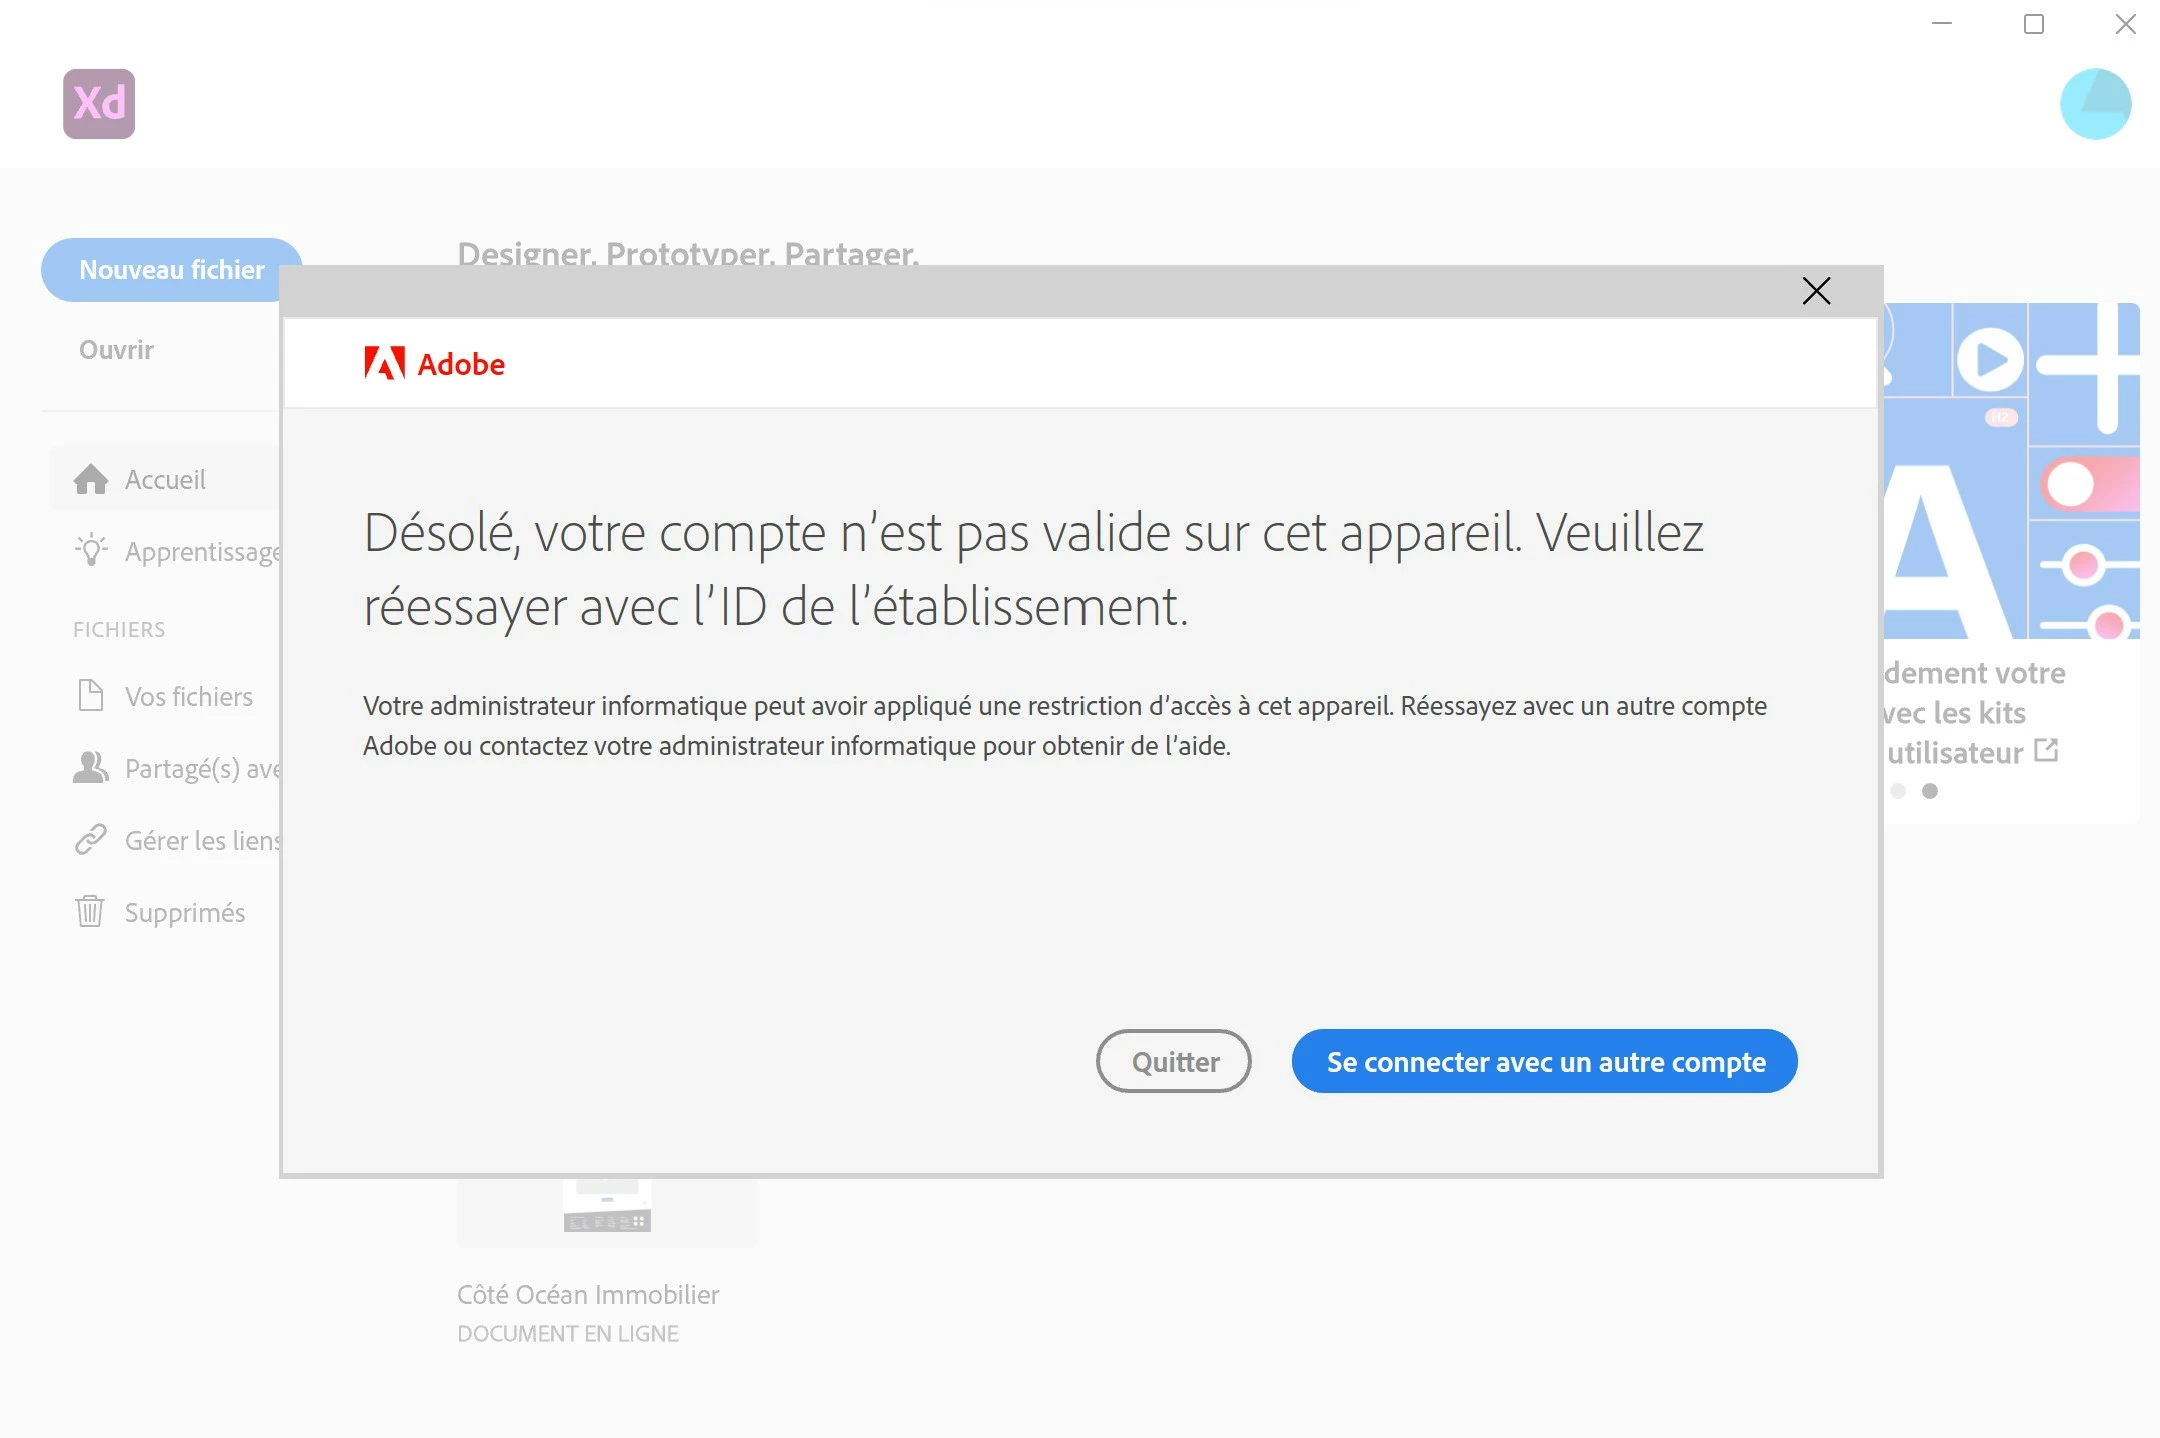Click the Supprimés trash icon
2160x1438 pixels.
[91, 911]
